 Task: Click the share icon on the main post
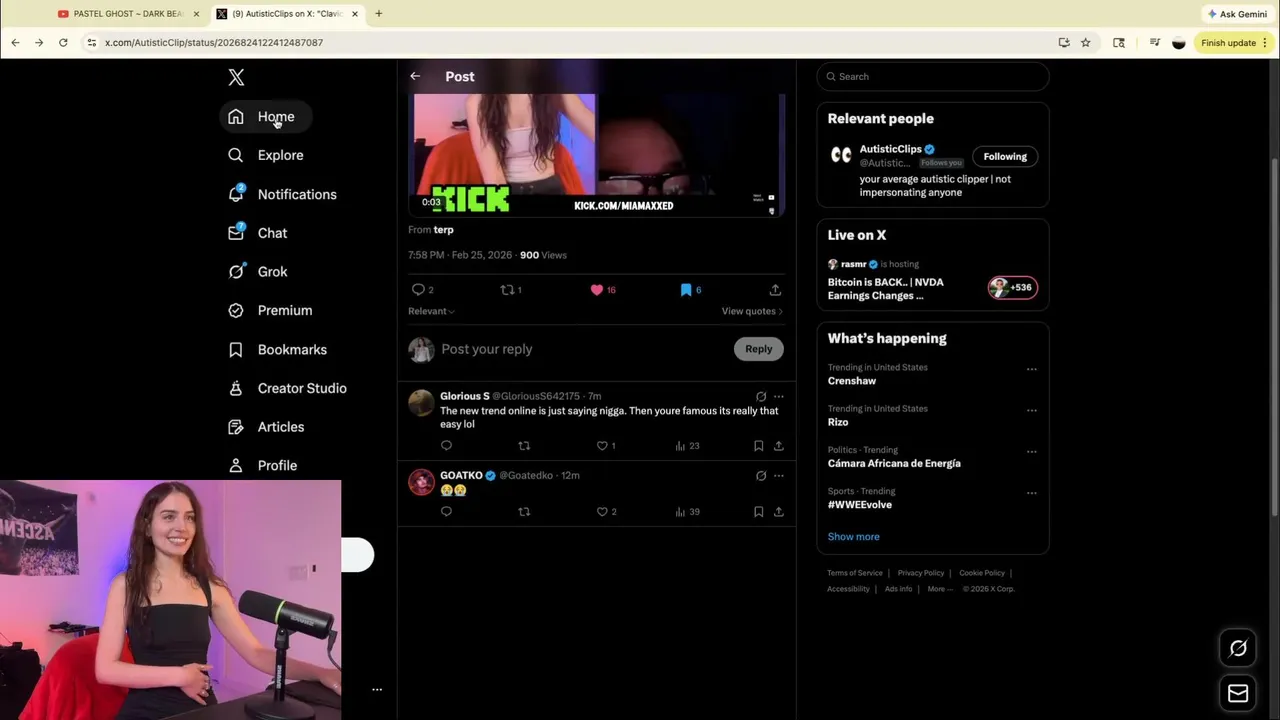[x=775, y=290]
